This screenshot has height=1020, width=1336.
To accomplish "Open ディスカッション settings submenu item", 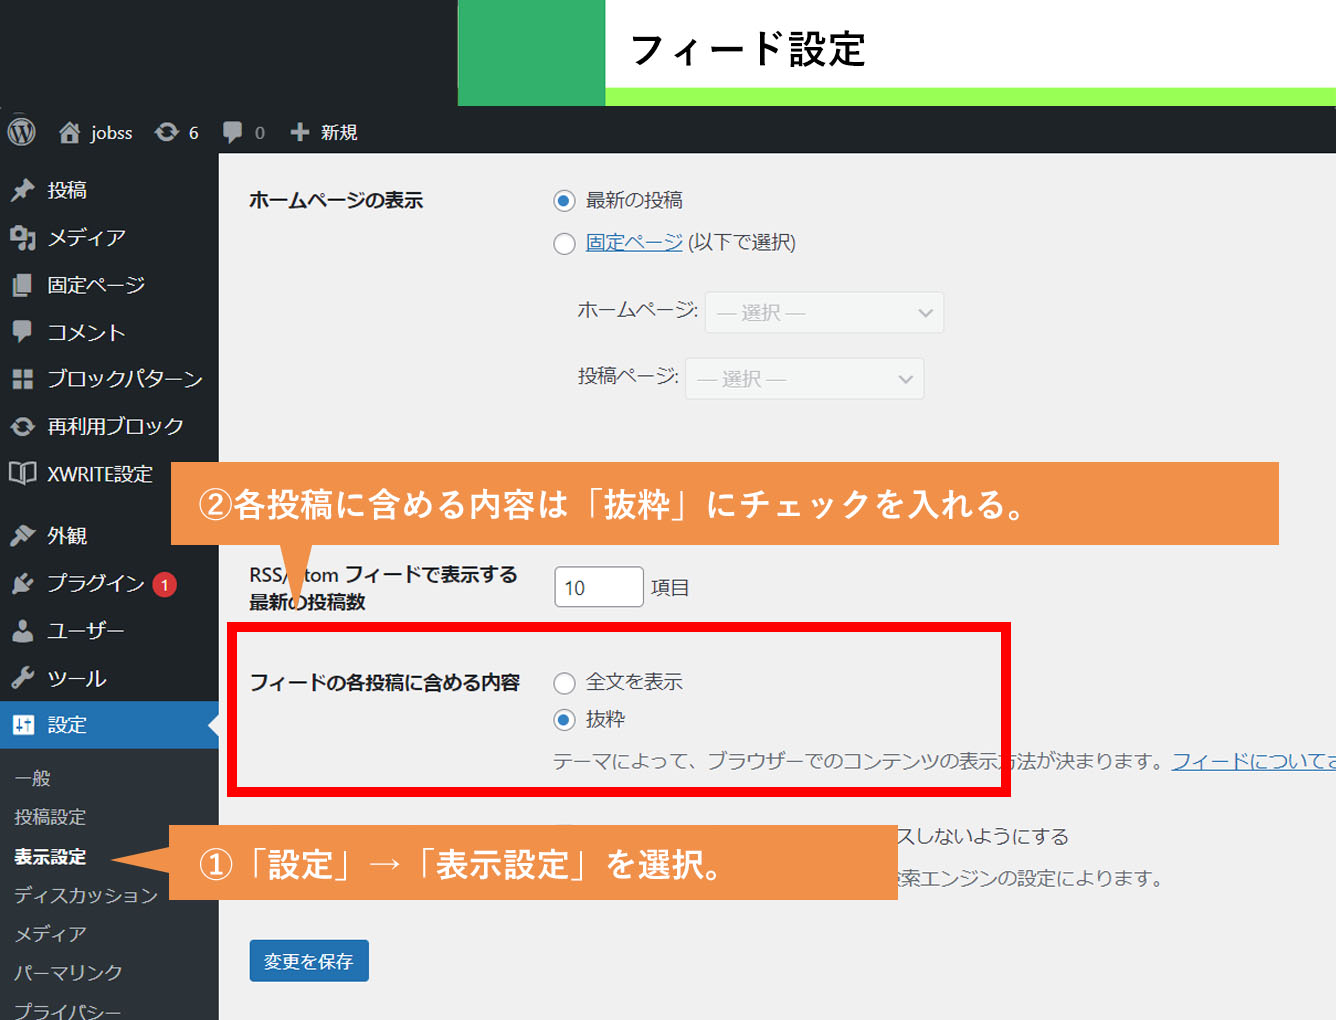I will (86, 895).
